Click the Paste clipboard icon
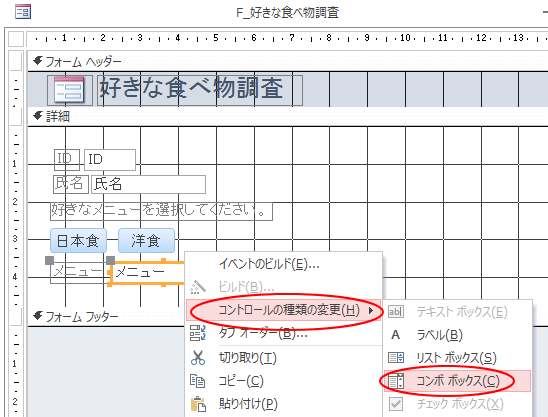This screenshot has width=548, height=417. [x=198, y=404]
